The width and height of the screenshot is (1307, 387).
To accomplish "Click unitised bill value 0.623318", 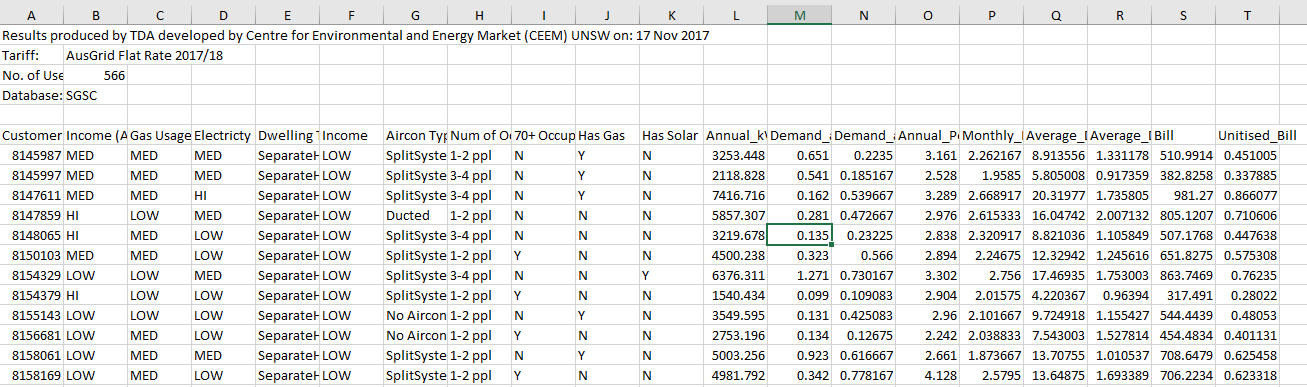I will (x=1246, y=377).
